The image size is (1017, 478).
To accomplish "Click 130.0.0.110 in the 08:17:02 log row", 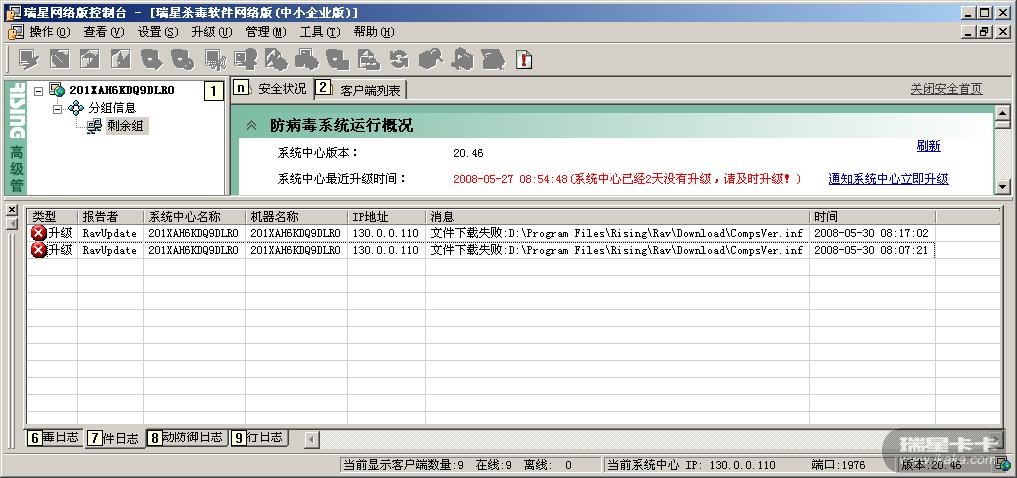I will pyautogui.click(x=386, y=233).
